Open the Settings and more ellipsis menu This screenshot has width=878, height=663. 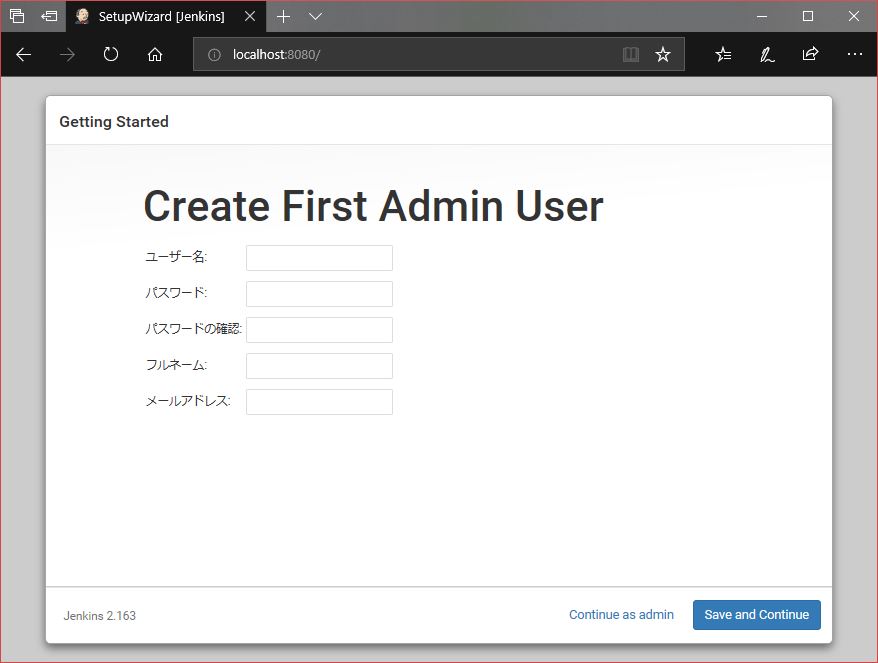click(x=854, y=55)
